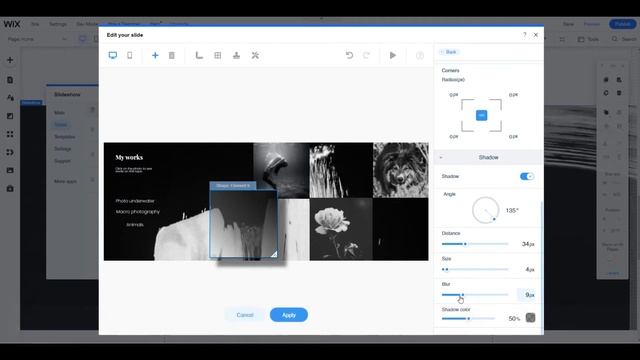Click the blue plus add element icon
This screenshot has width=640, height=360.
click(x=155, y=55)
